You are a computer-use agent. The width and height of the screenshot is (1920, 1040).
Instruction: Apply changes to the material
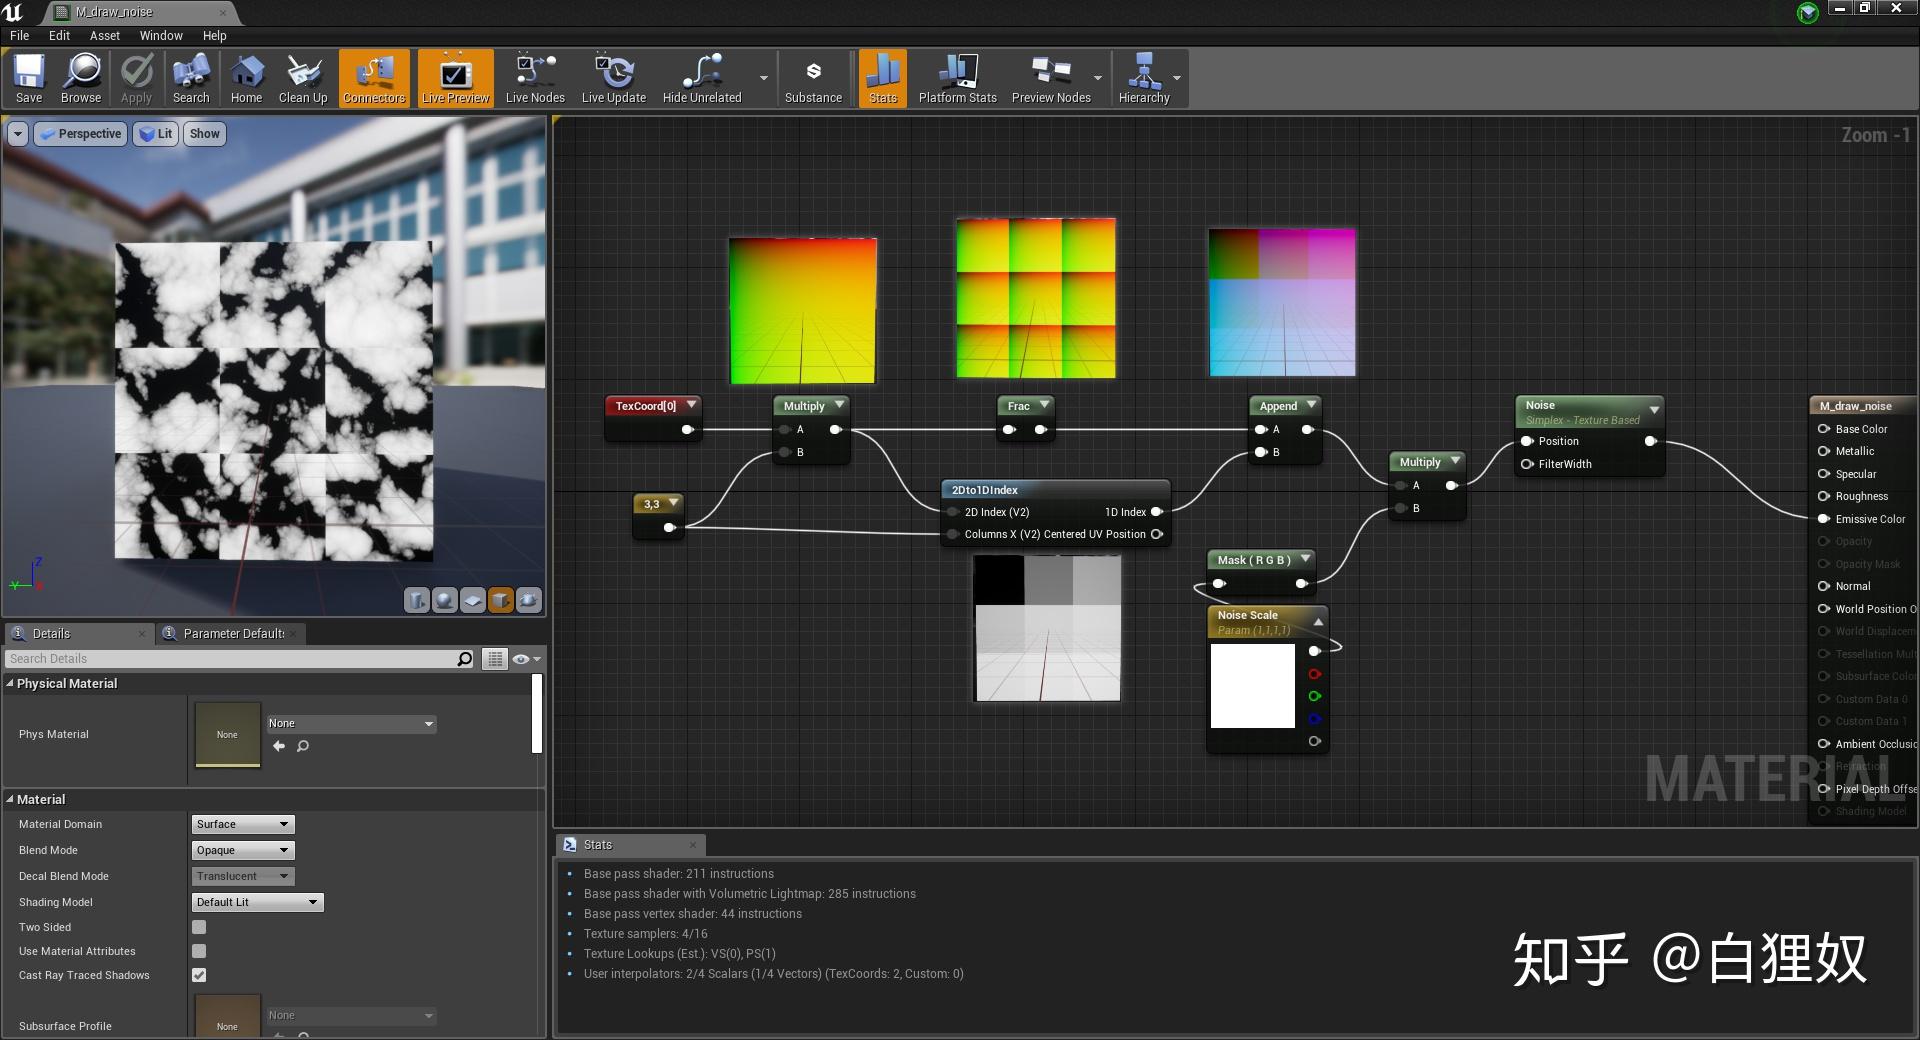[x=136, y=78]
